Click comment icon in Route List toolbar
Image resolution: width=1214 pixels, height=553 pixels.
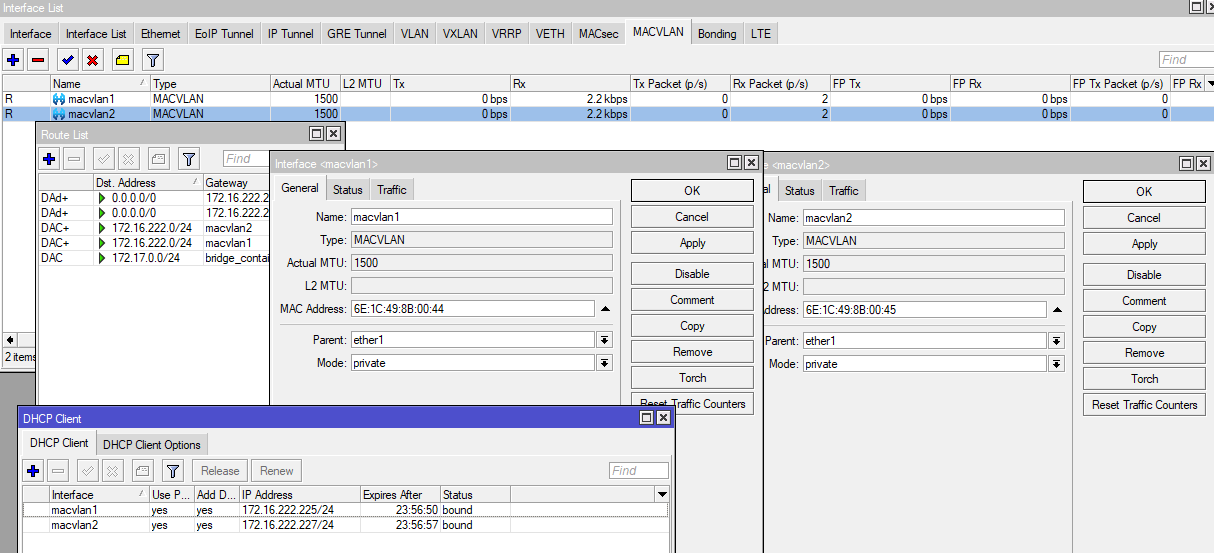tap(159, 158)
